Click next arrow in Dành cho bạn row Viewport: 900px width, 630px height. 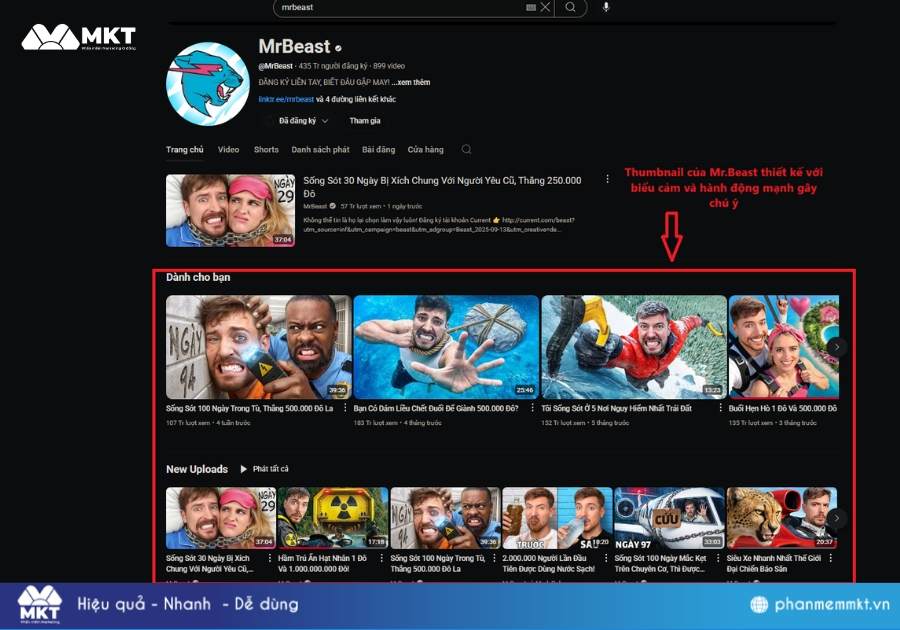point(837,347)
